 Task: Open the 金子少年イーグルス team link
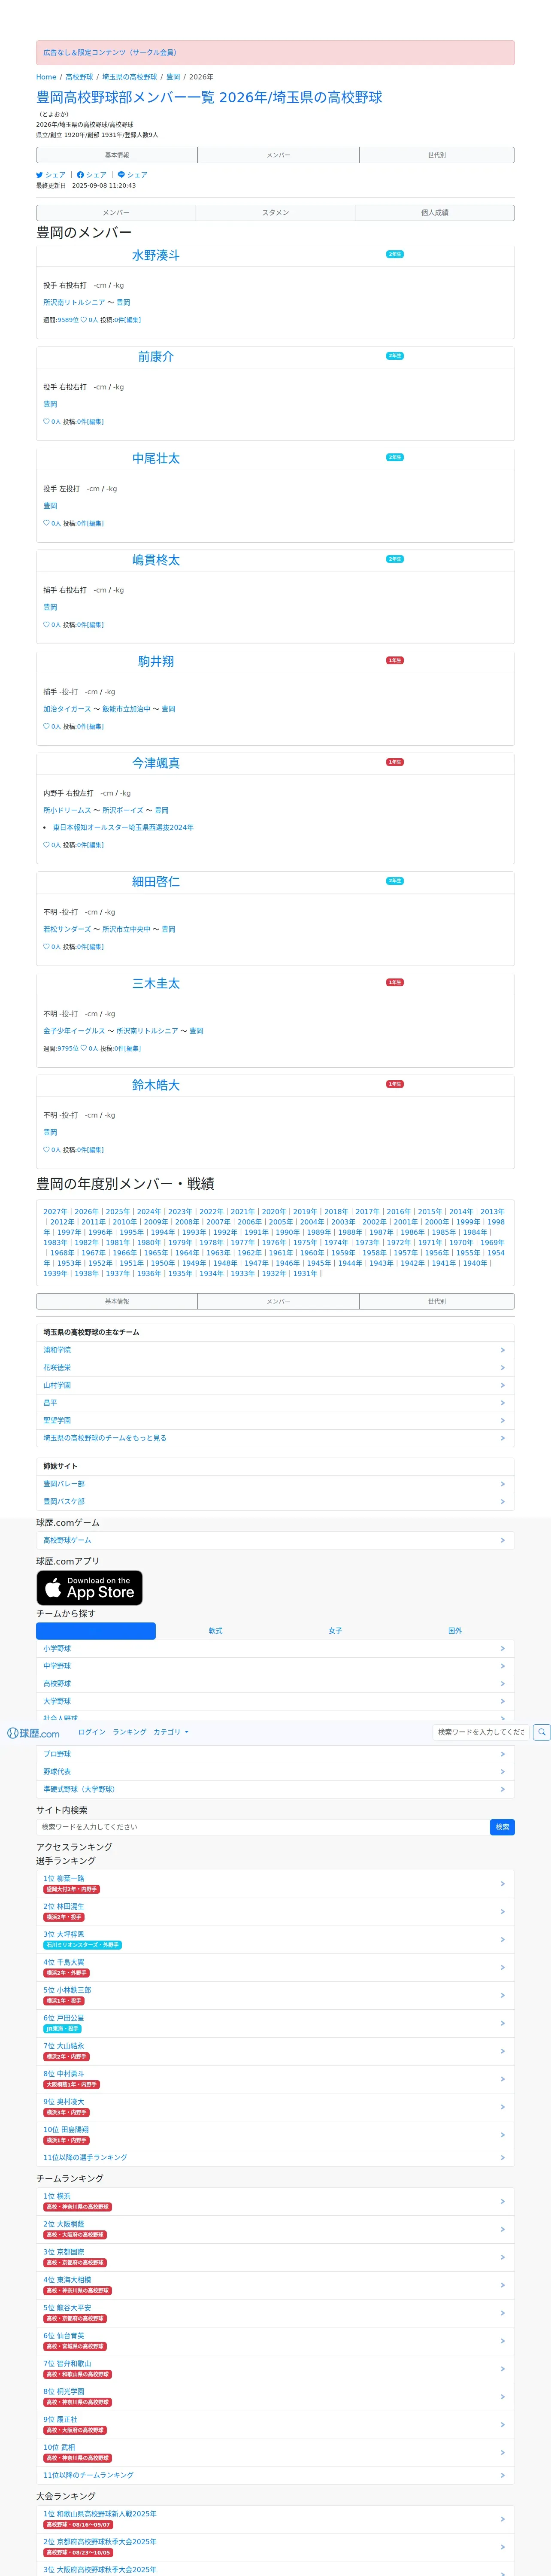74,1031
